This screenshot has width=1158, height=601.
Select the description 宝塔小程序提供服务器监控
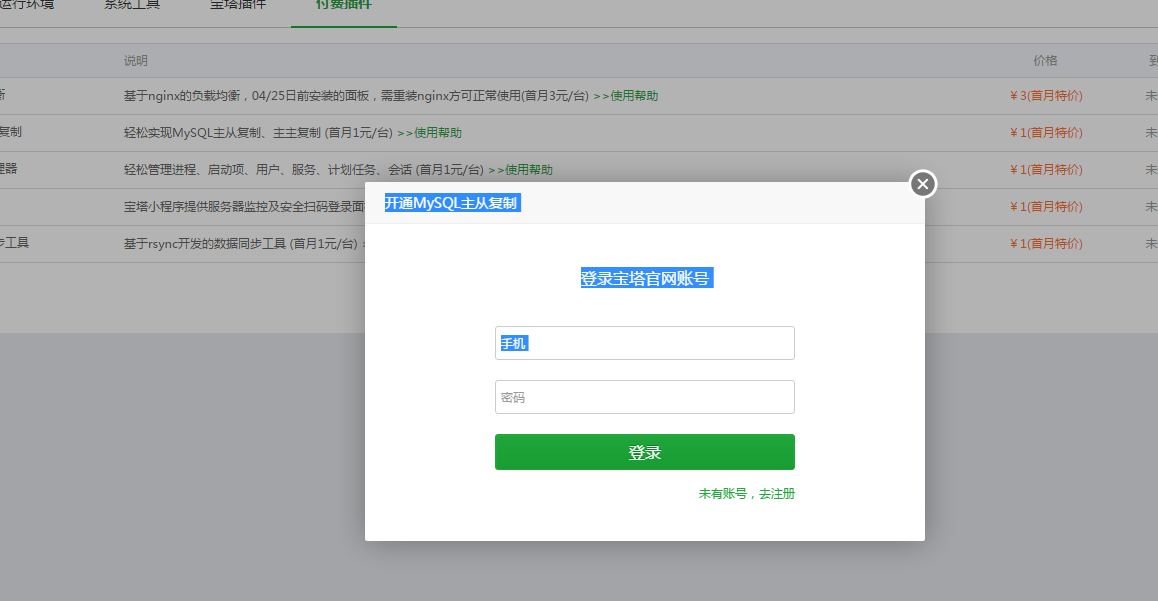point(244,207)
